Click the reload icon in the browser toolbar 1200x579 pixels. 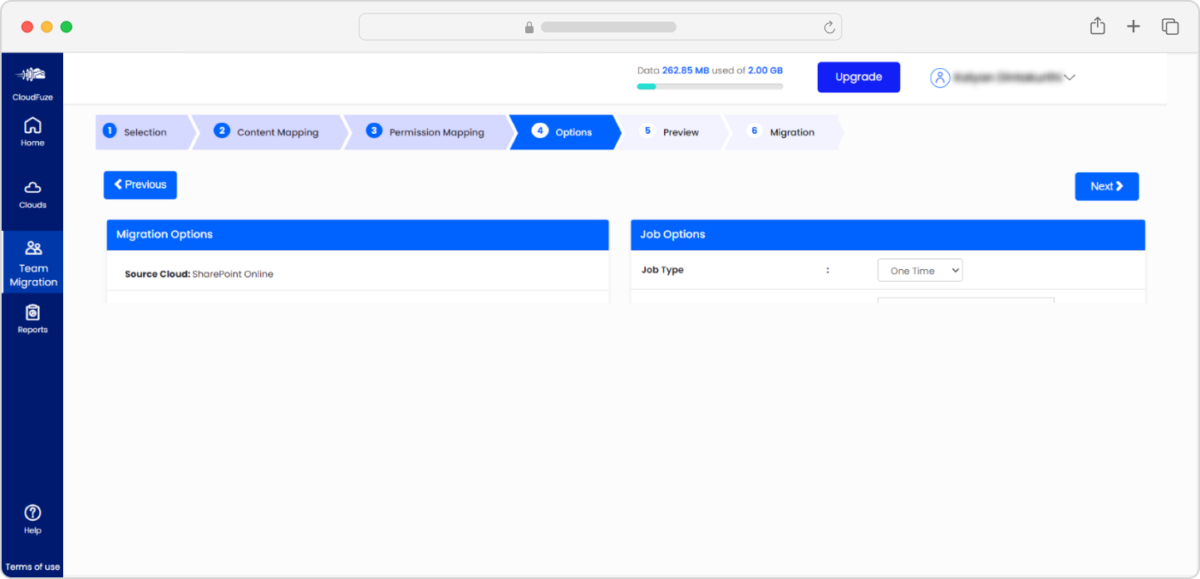coord(829,26)
